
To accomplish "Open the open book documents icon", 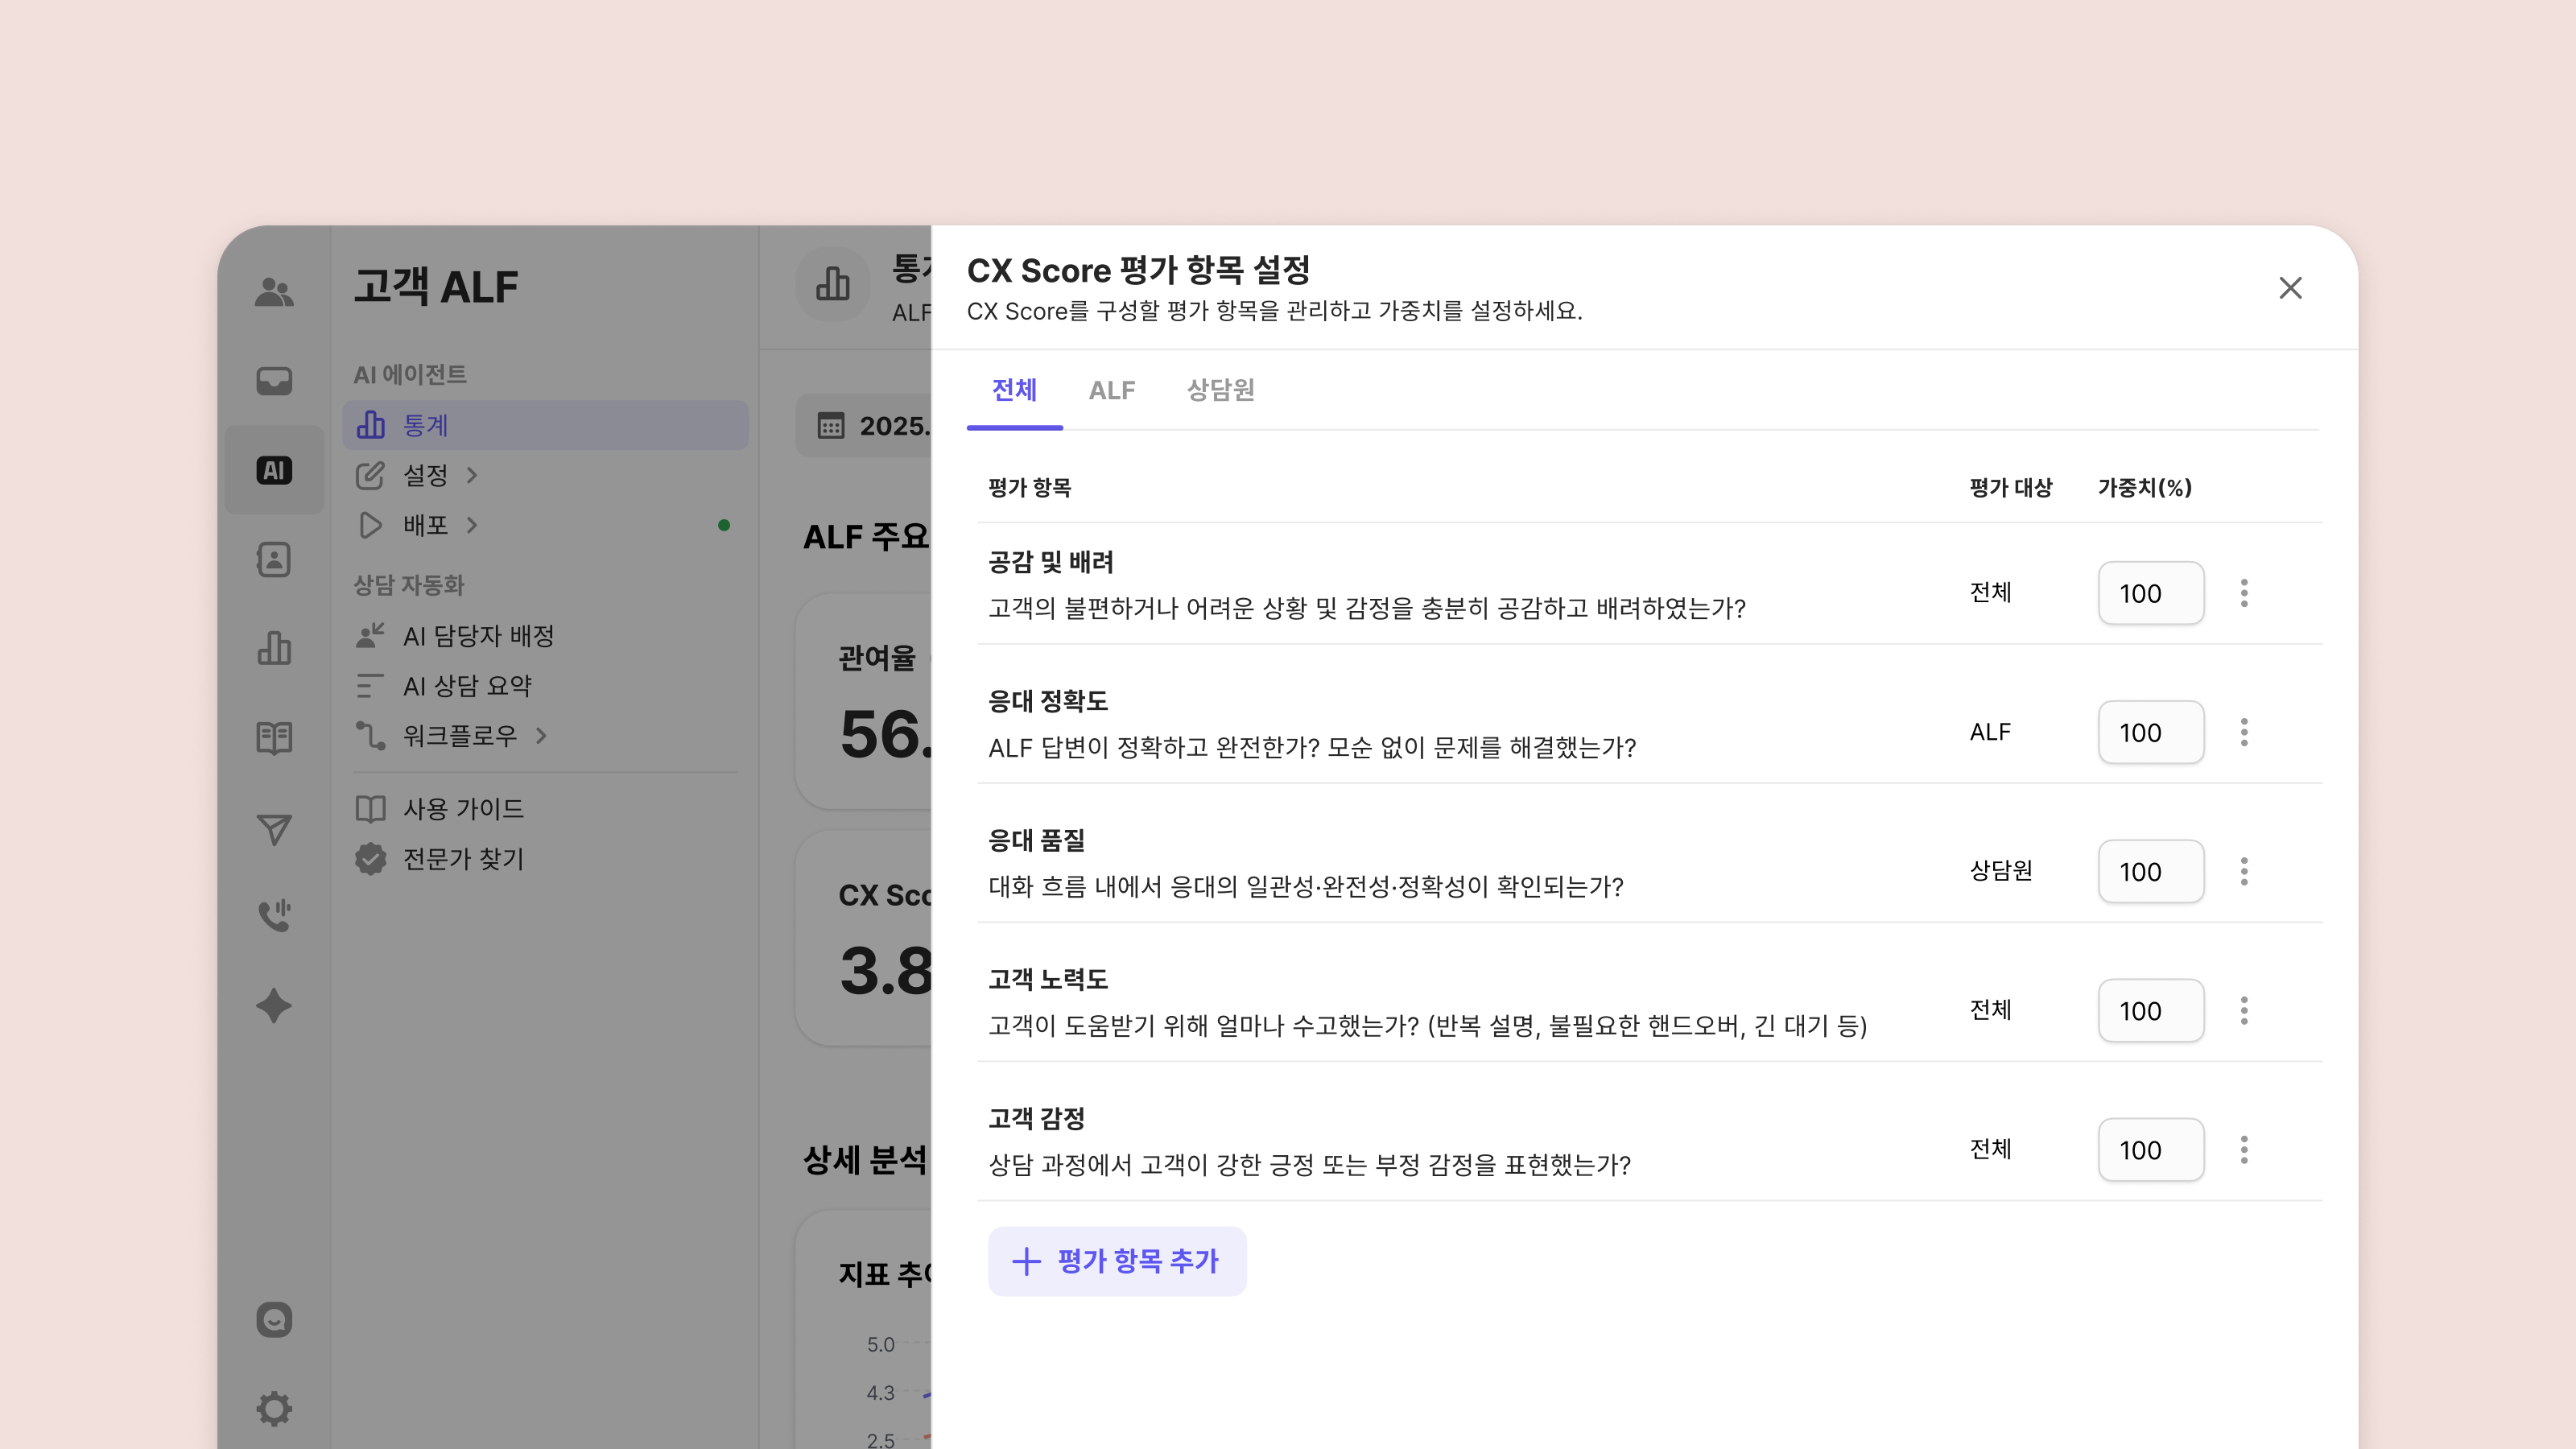I will pos(273,738).
